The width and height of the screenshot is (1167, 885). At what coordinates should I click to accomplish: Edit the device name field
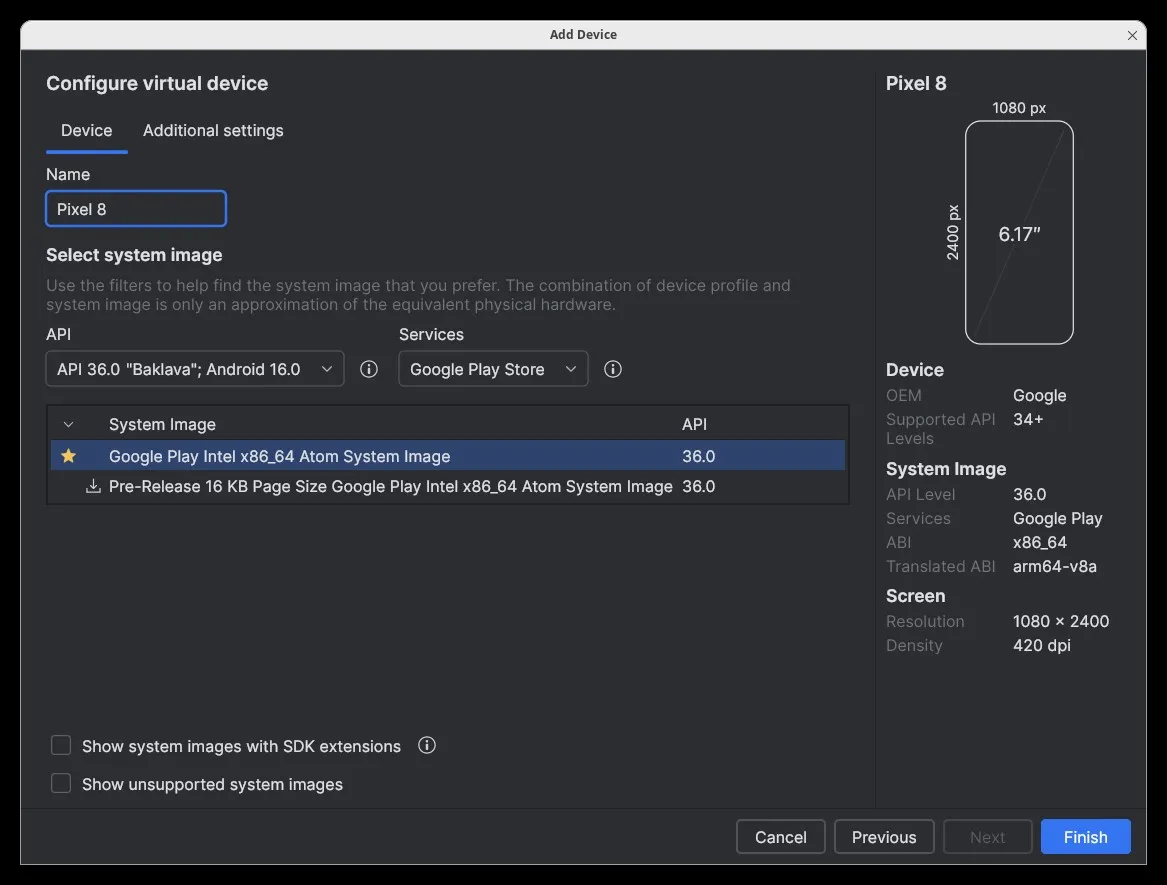tap(135, 209)
